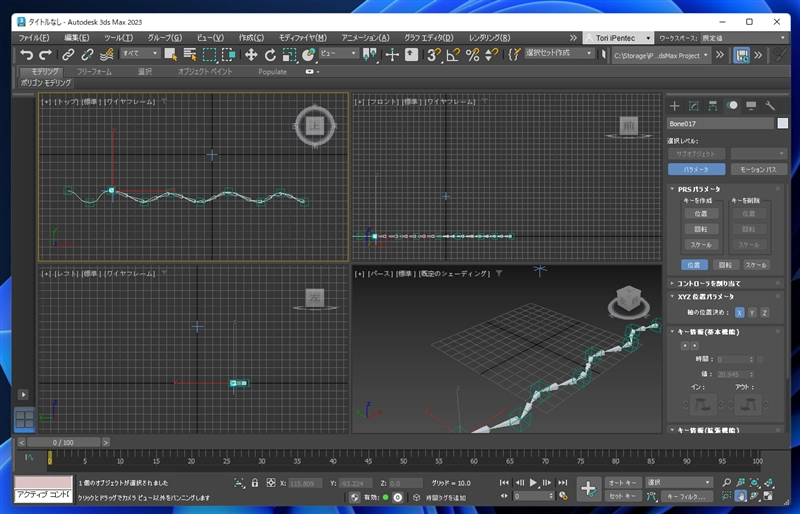Click the pink MAXScript listener swatch
Image resolution: width=800 pixels, height=514 pixels.
click(x=43, y=482)
